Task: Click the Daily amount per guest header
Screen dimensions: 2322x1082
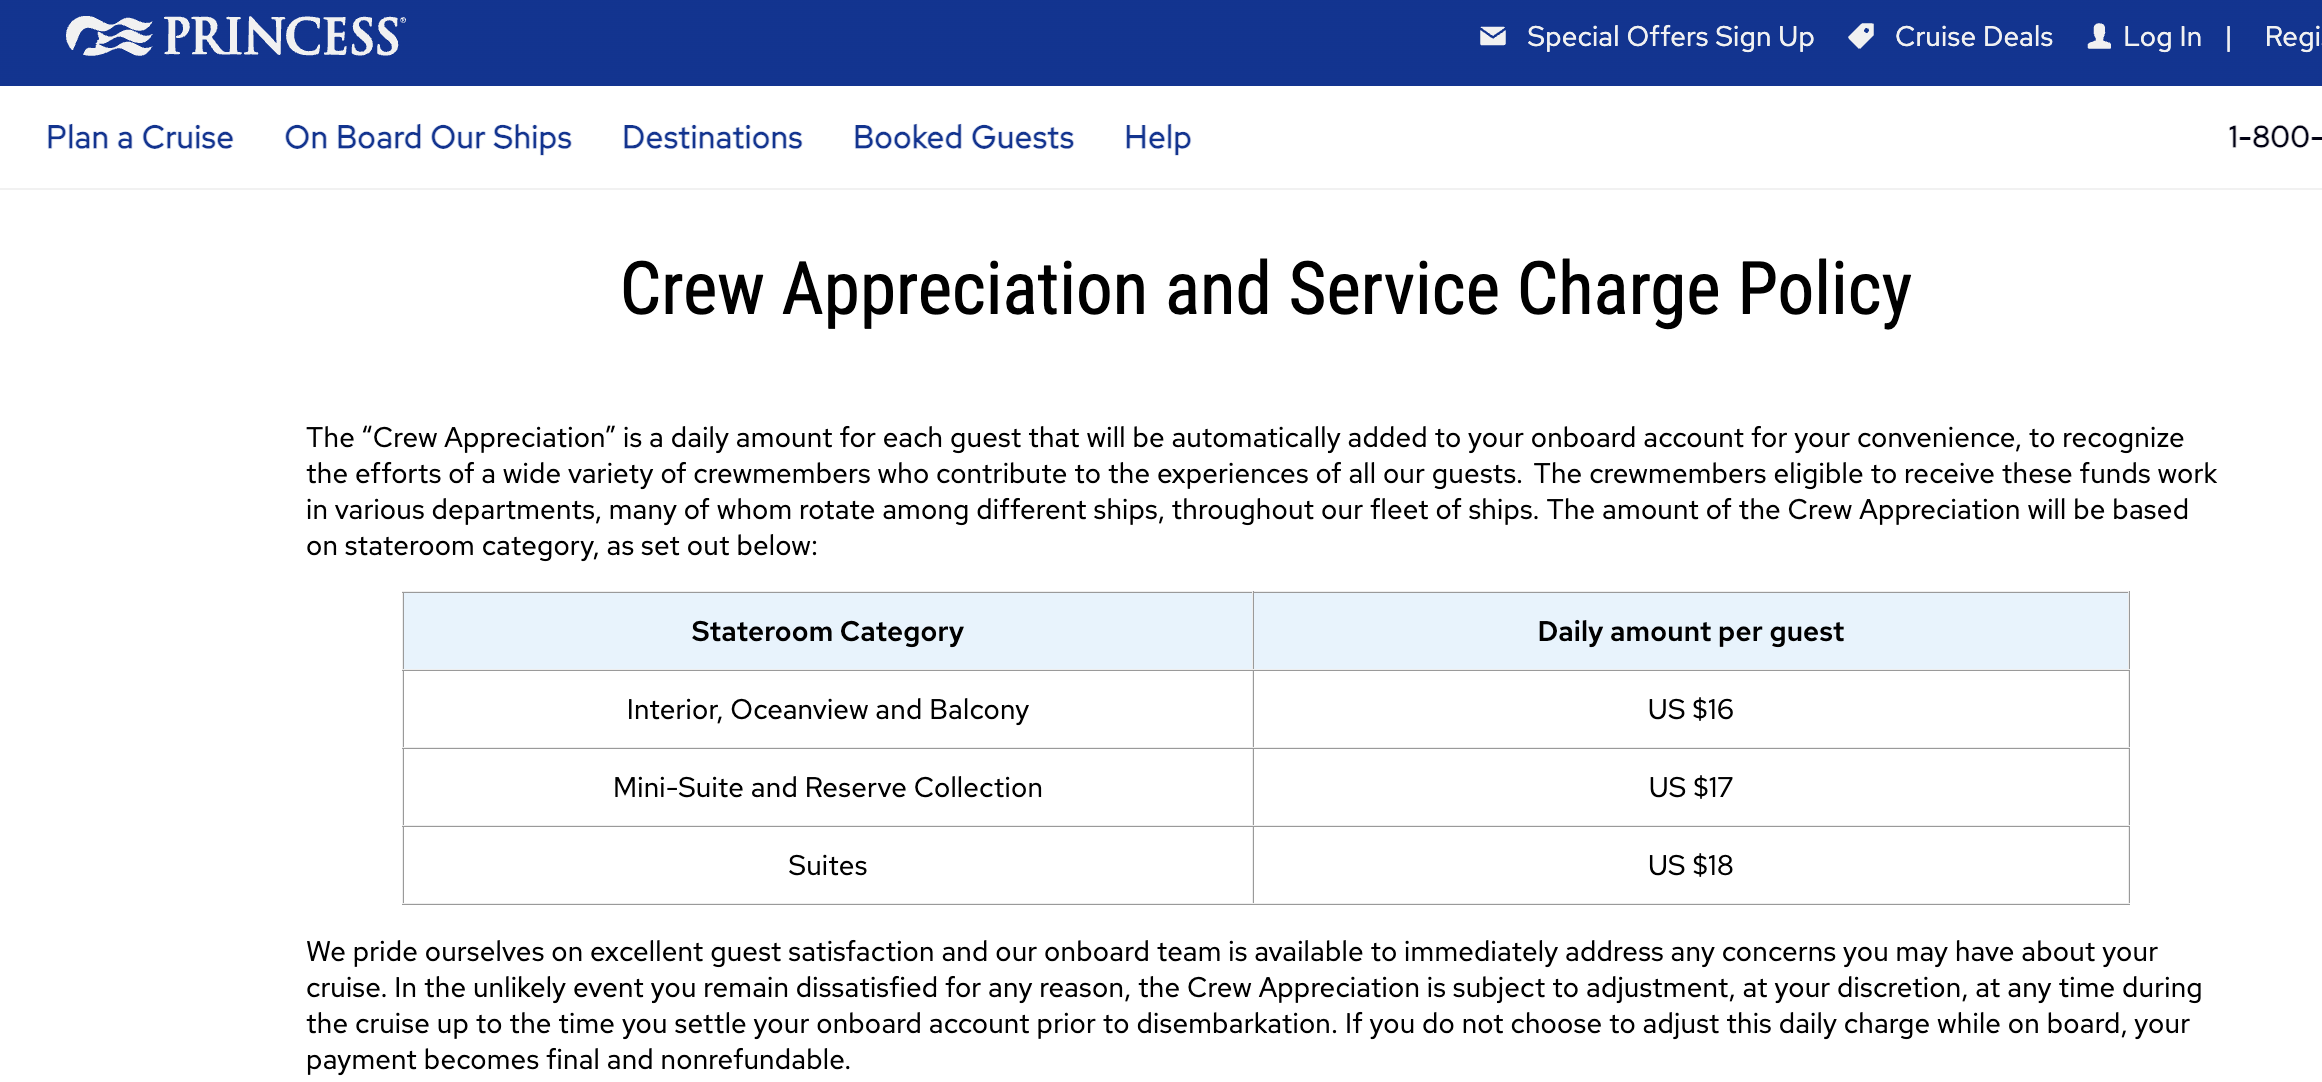Action: click(1690, 631)
